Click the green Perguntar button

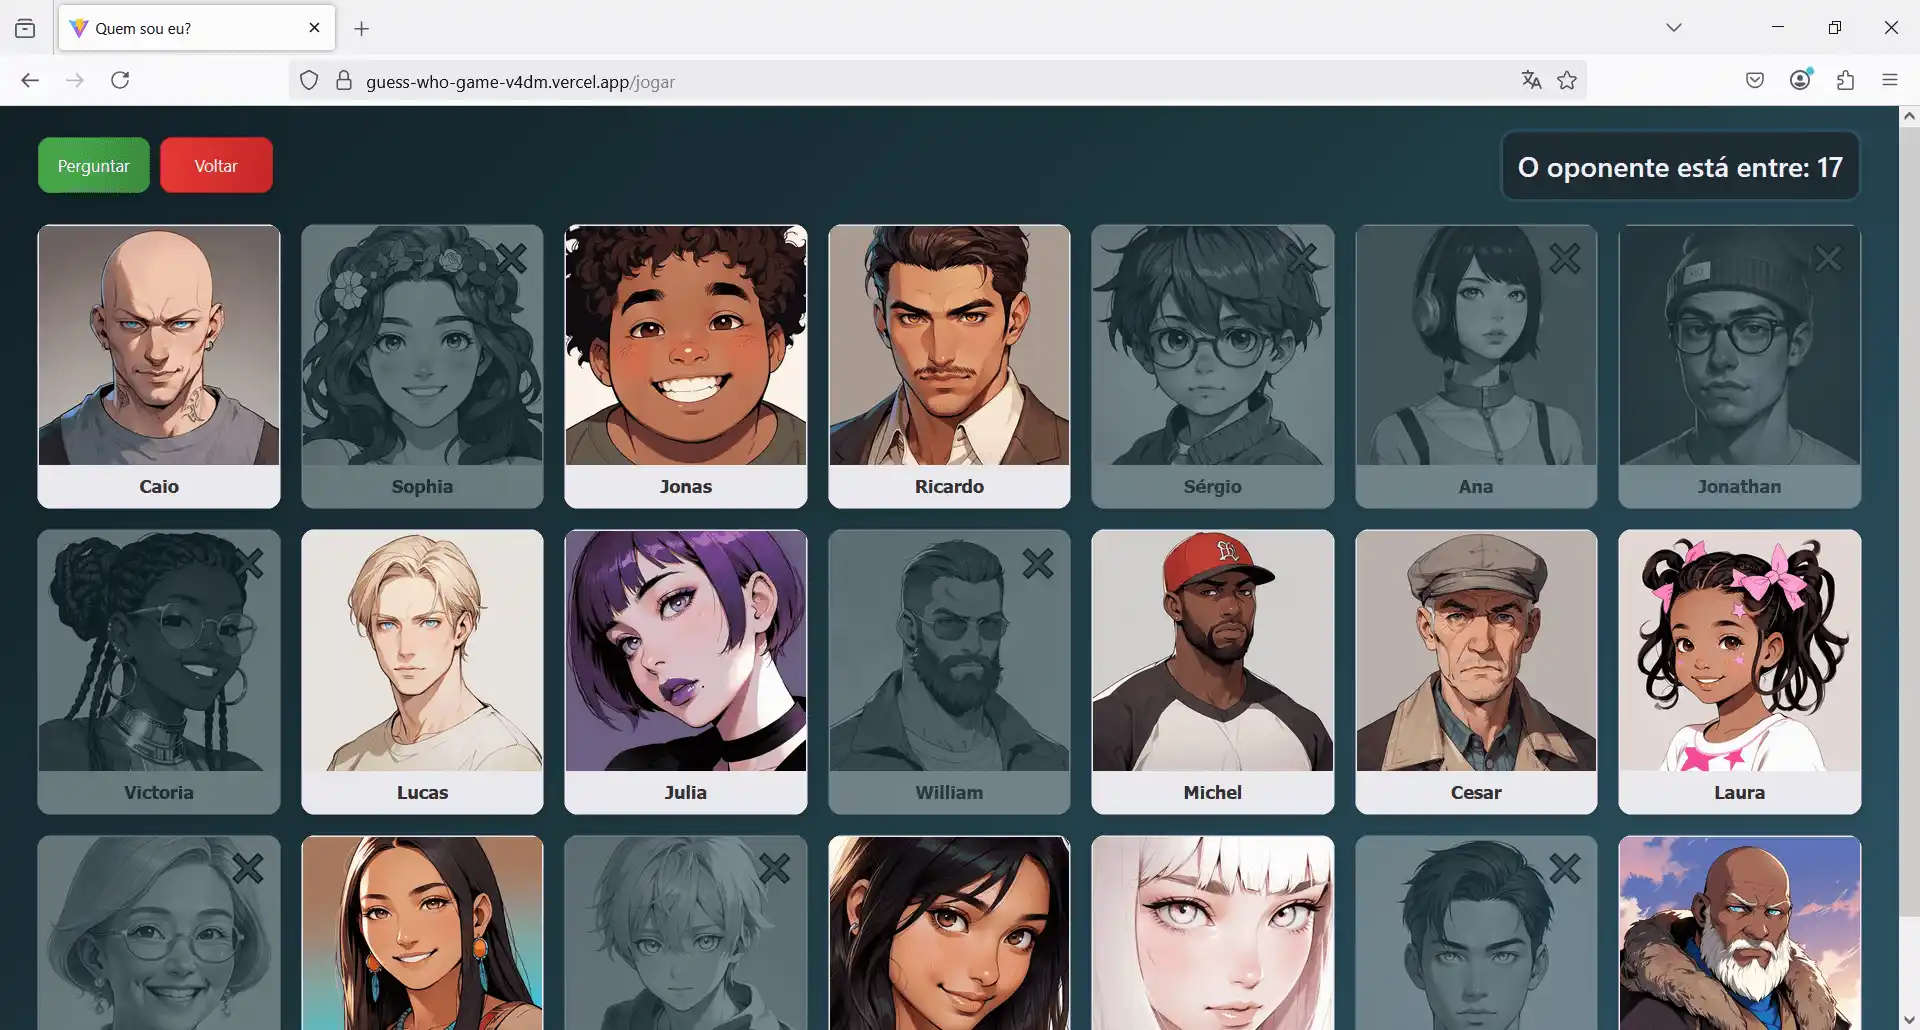(x=94, y=165)
